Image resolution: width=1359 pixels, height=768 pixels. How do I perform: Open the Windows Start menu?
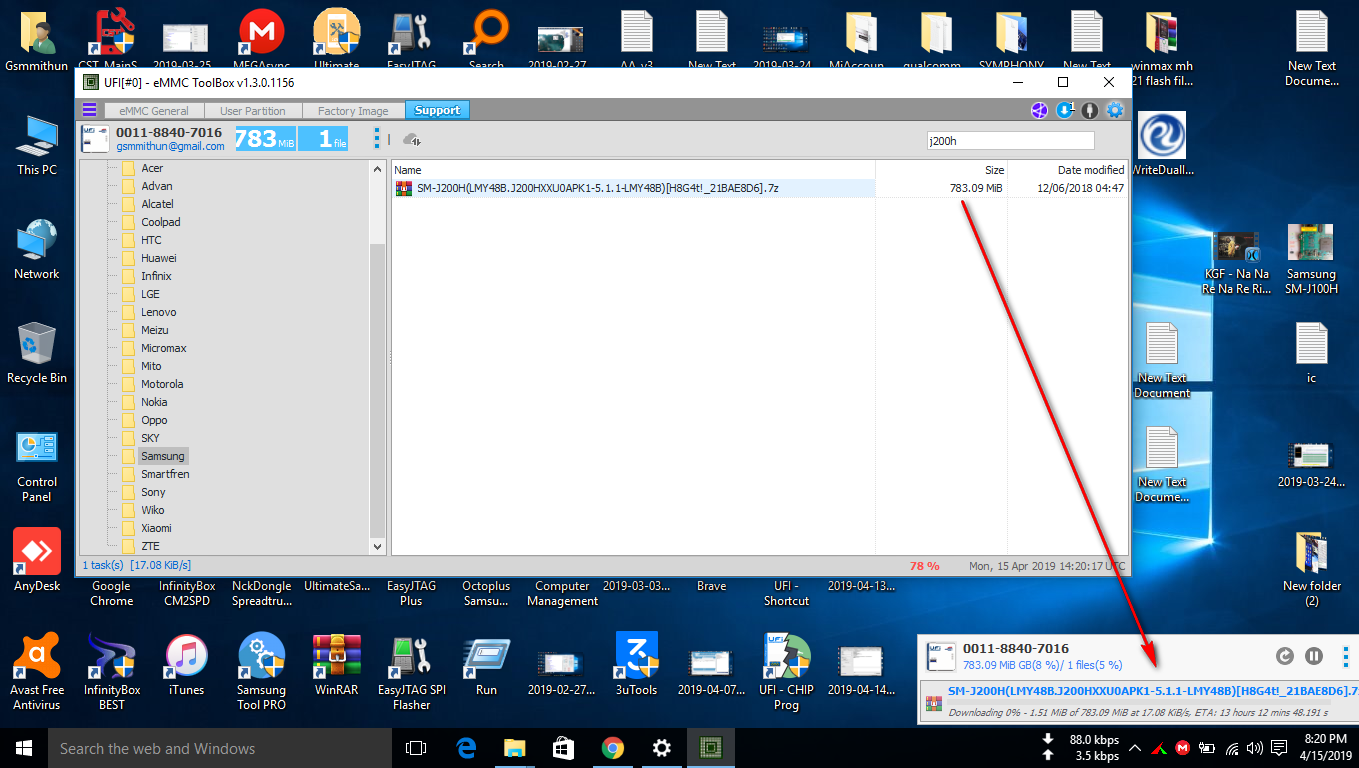[23, 748]
